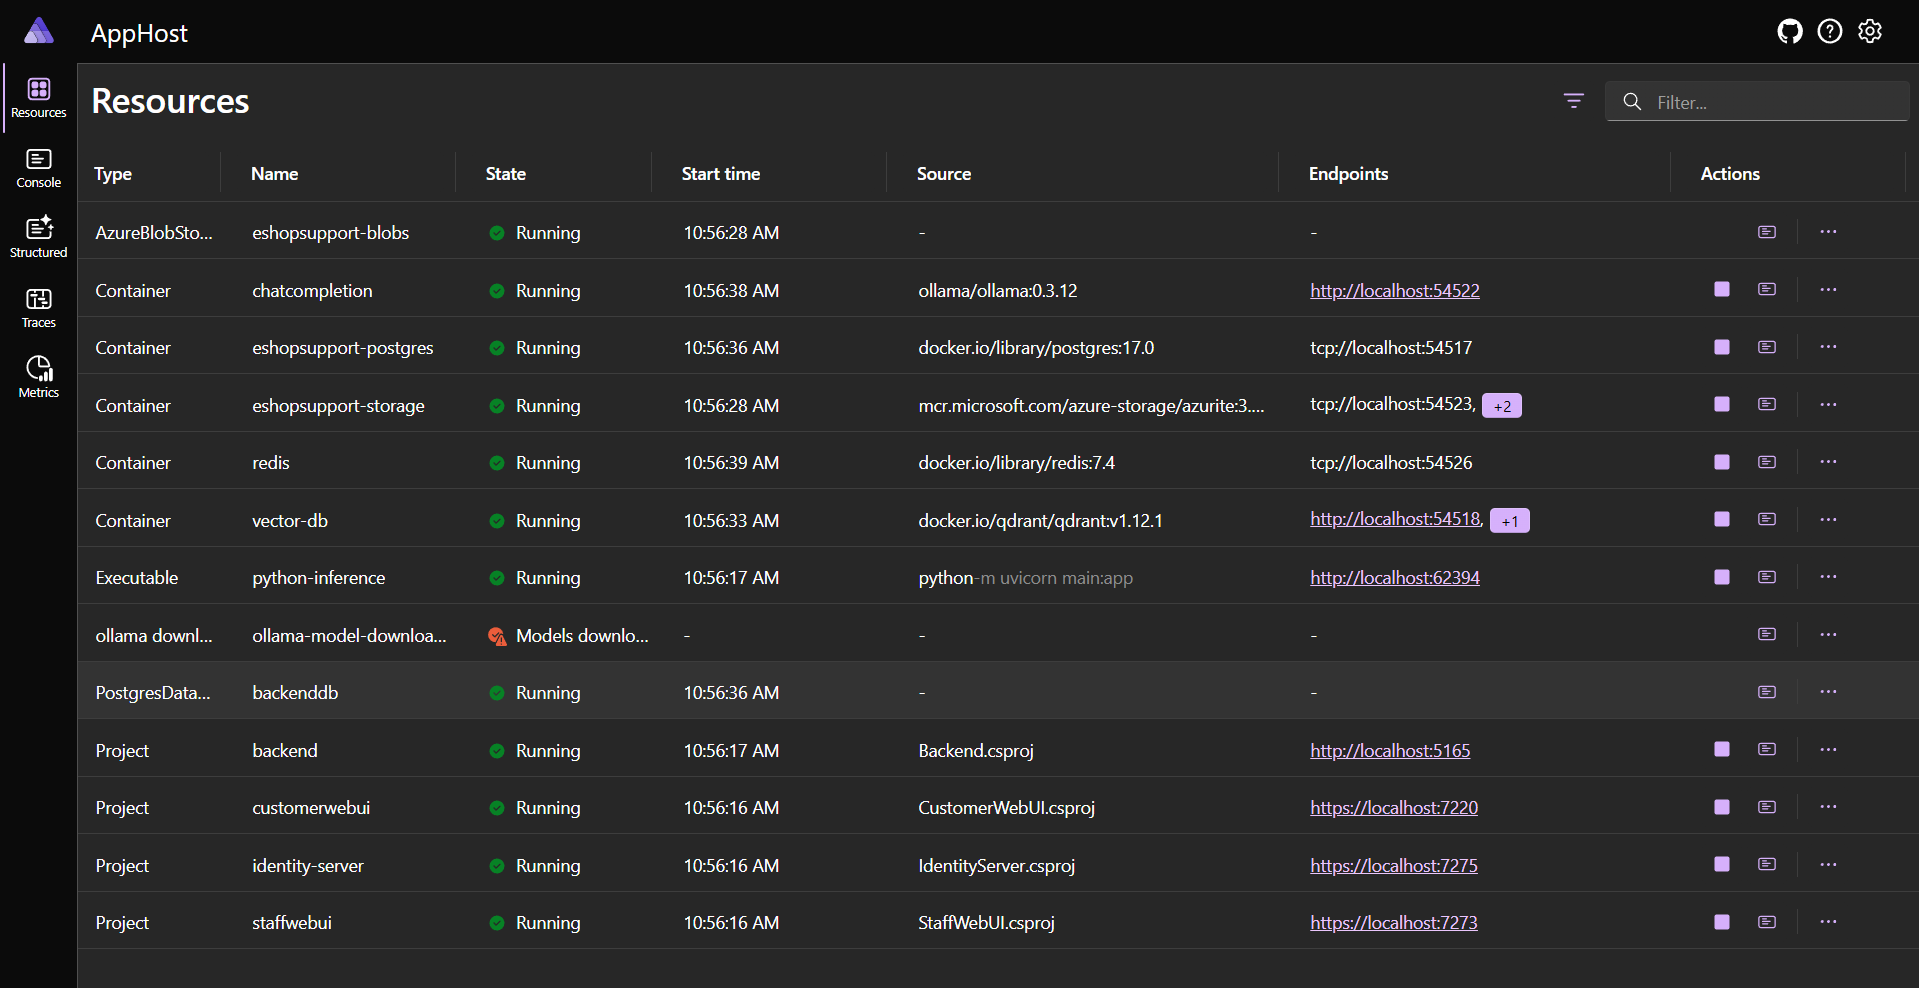The image size is (1919, 988).
Task: Open identity-server endpoint localhost:7275
Action: 1394,866
